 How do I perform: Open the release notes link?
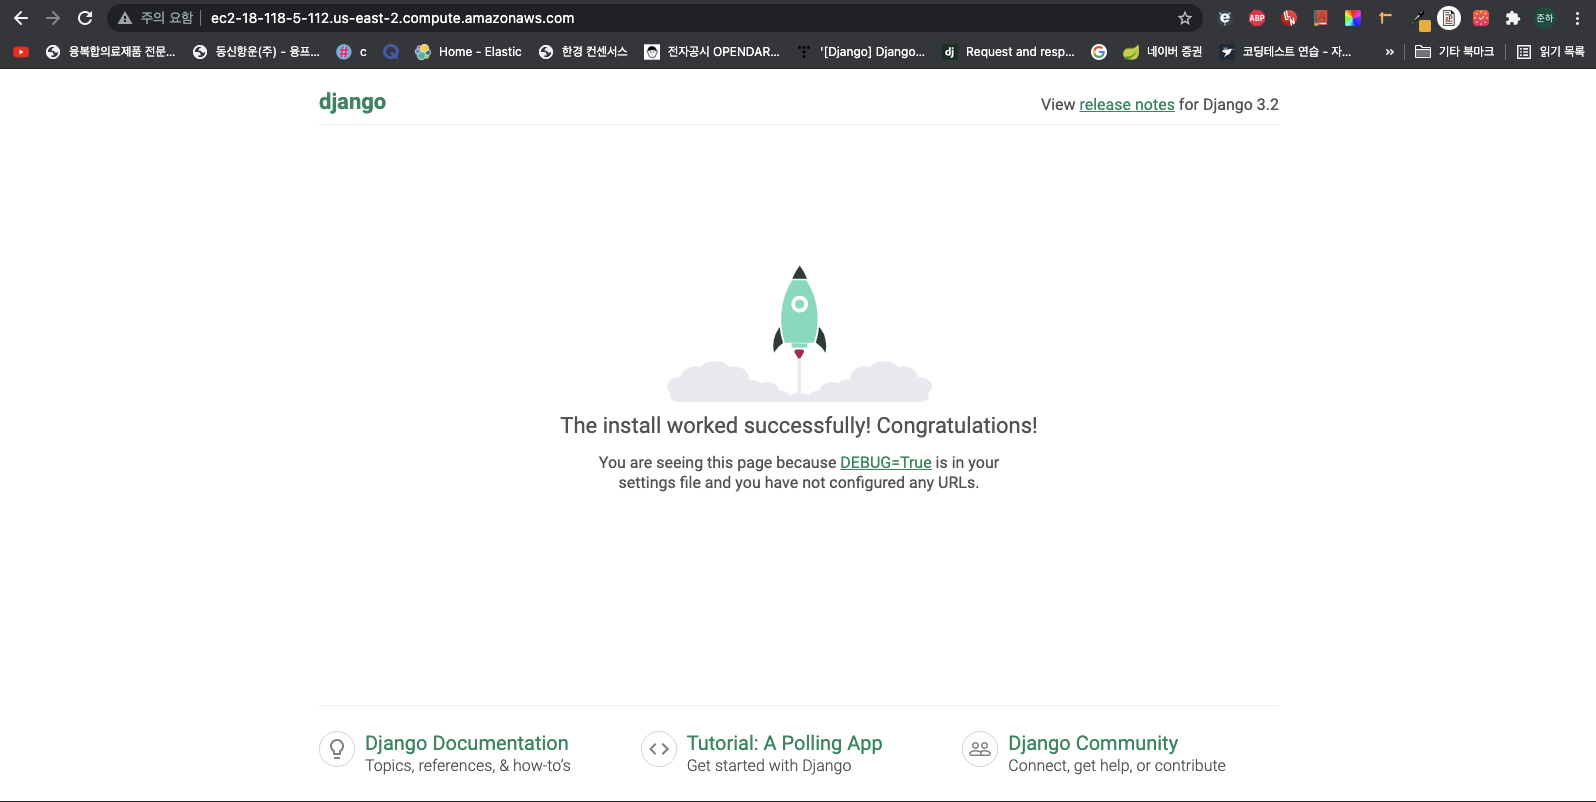(1127, 105)
